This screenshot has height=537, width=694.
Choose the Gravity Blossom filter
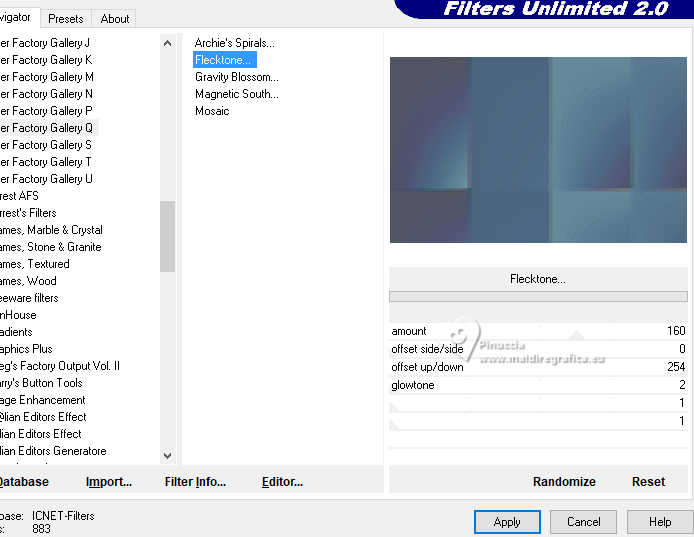coord(237,77)
